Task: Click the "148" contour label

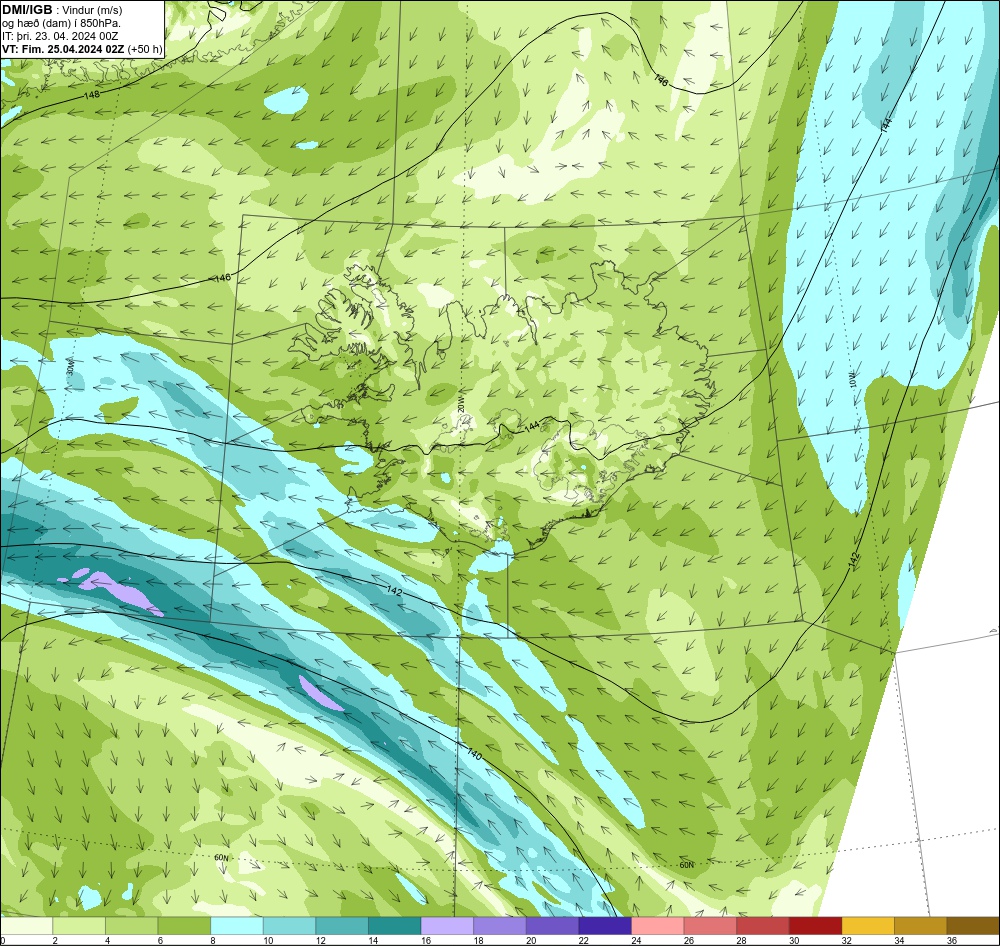Action: point(92,94)
